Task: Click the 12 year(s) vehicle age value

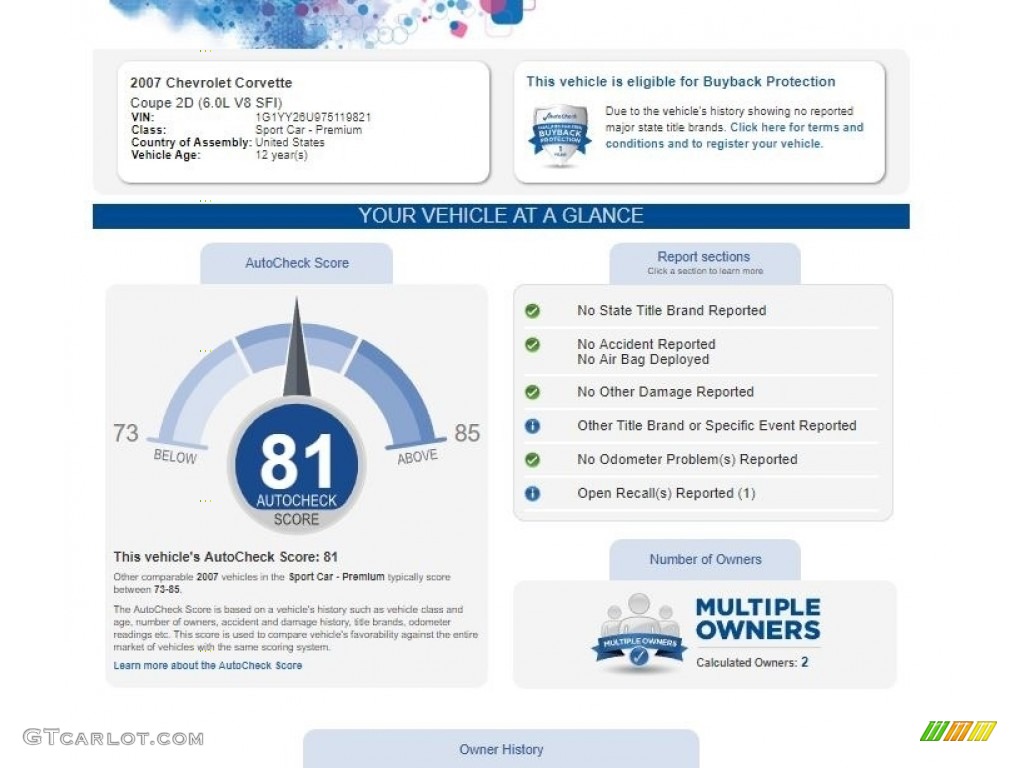Action: click(x=281, y=155)
